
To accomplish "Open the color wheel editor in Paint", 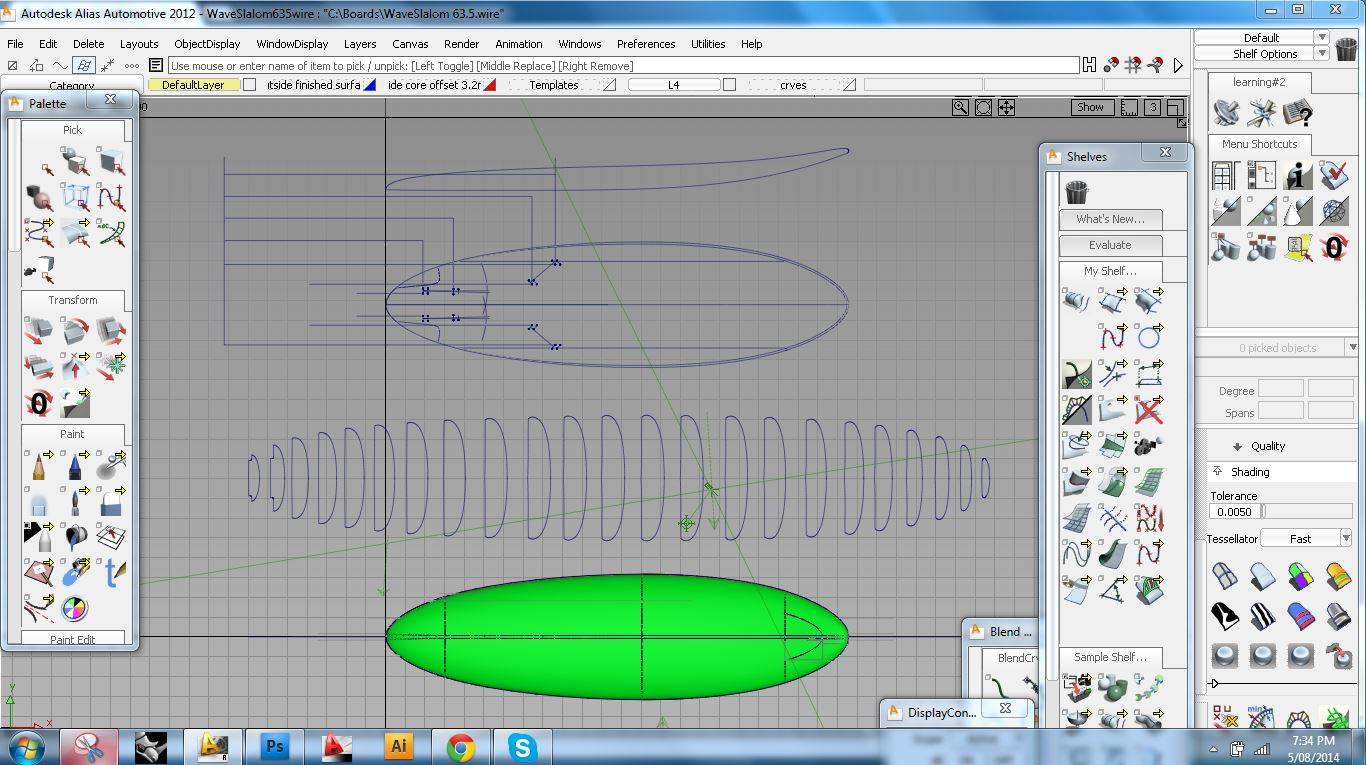I will click(x=74, y=607).
